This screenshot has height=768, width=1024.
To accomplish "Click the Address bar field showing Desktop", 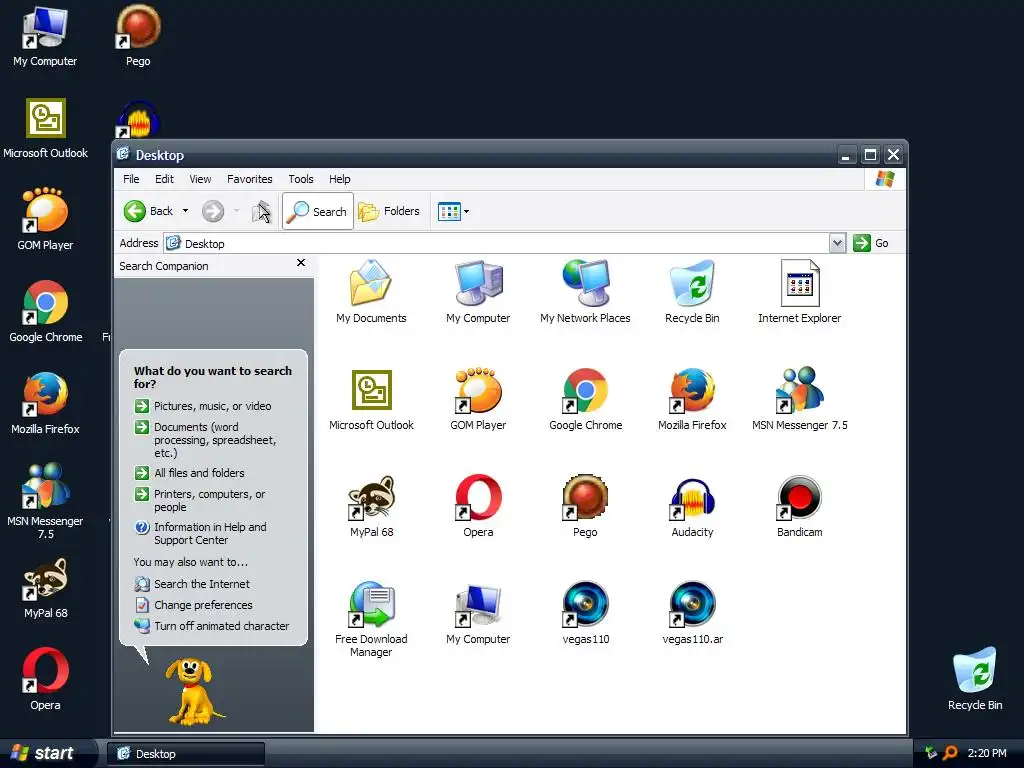I will click(496, 243).
